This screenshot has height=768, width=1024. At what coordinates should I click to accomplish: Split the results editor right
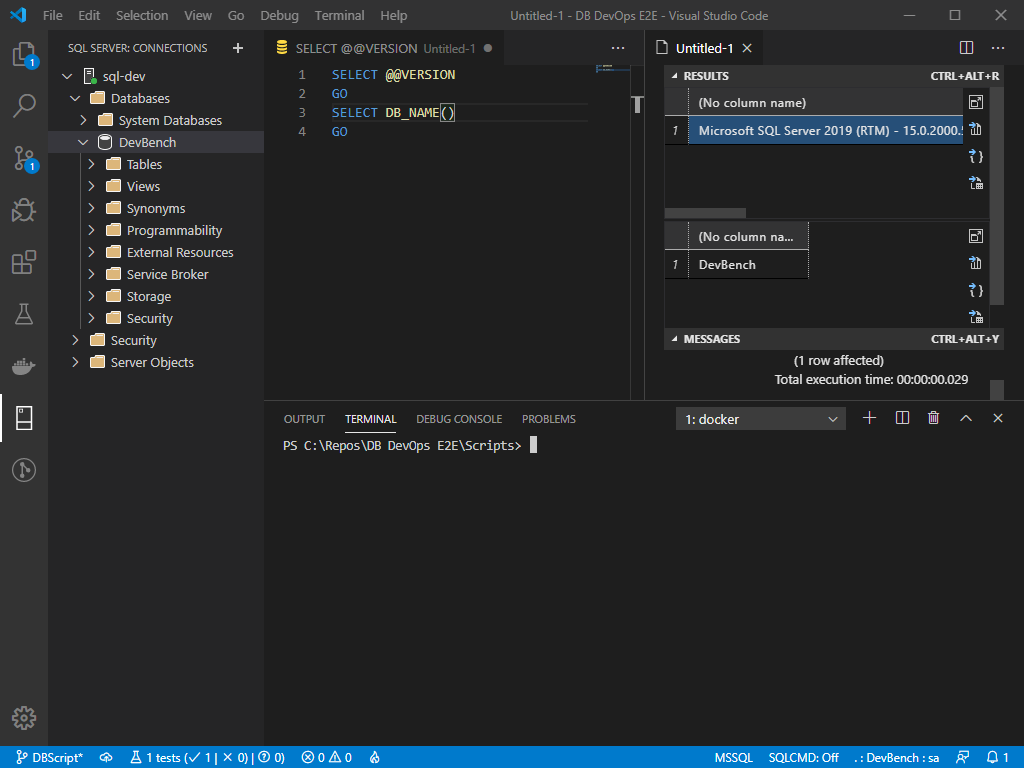pyautogui.click(x=967, y=48)
